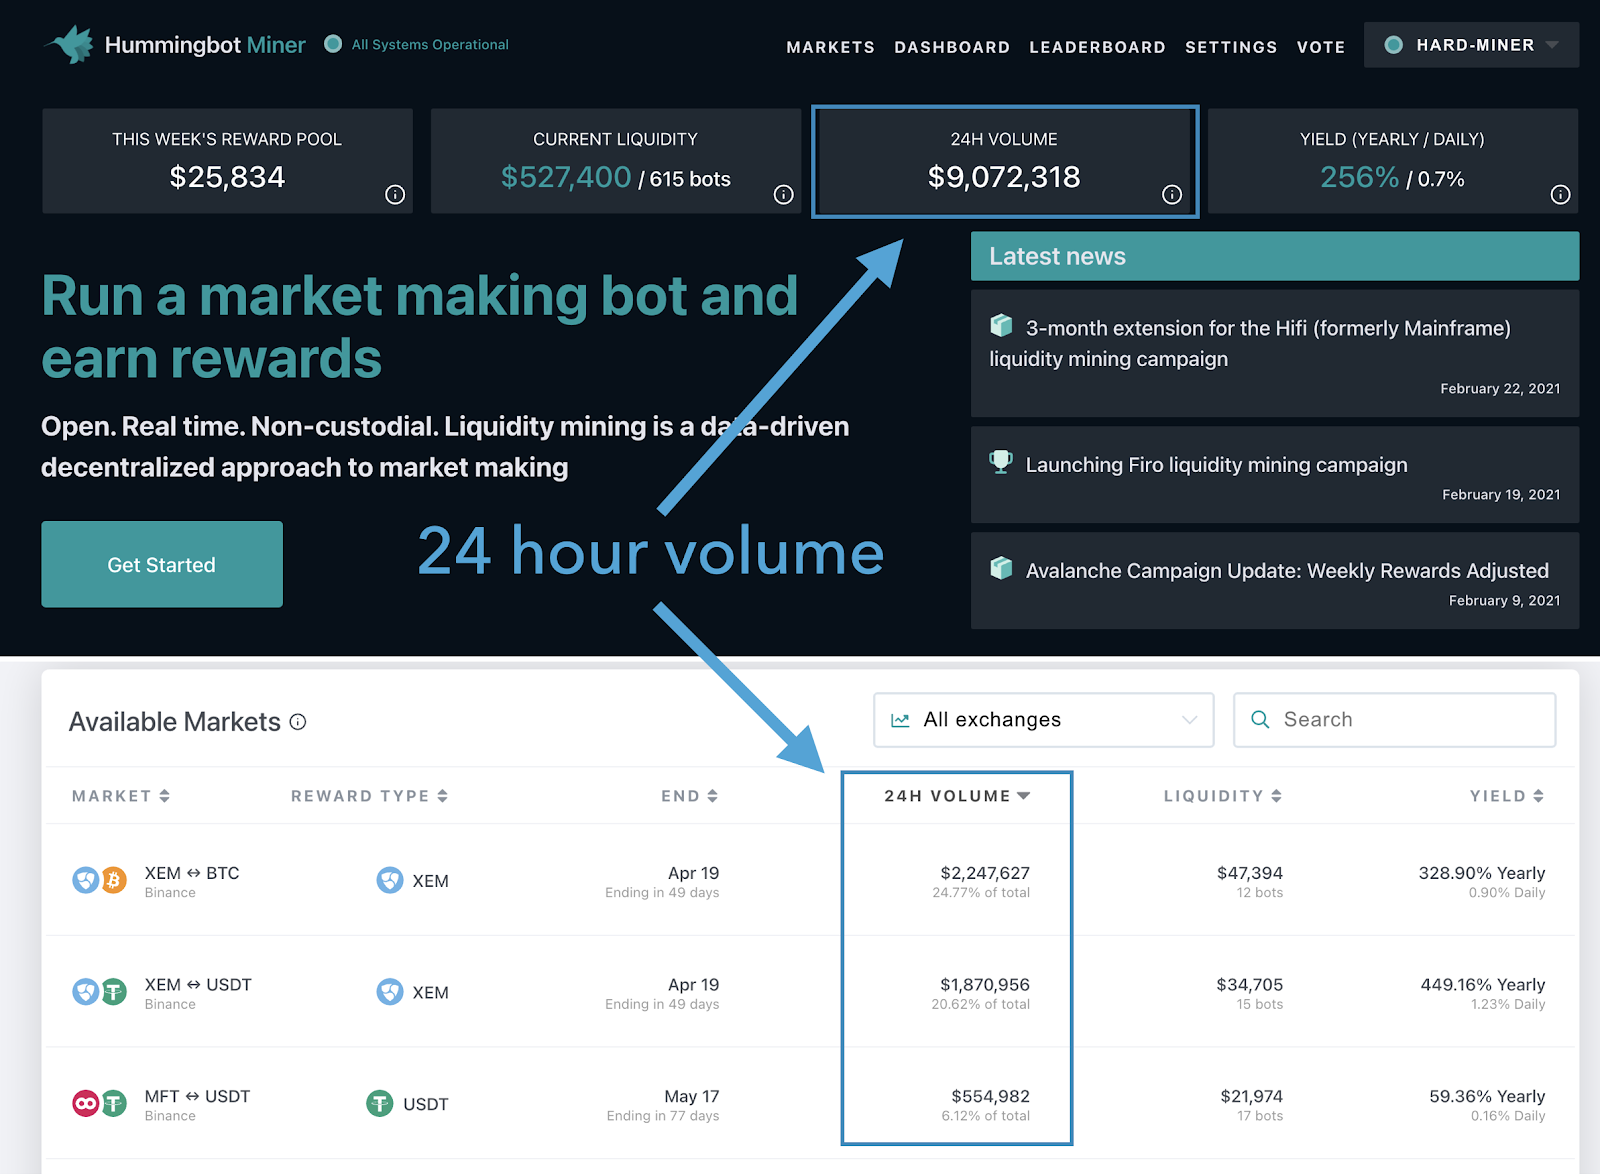Image resolution: width=1600 pixels, height=1176 pixels.
Task: Click info icon on Current Liquidity card
Action: 783,195
